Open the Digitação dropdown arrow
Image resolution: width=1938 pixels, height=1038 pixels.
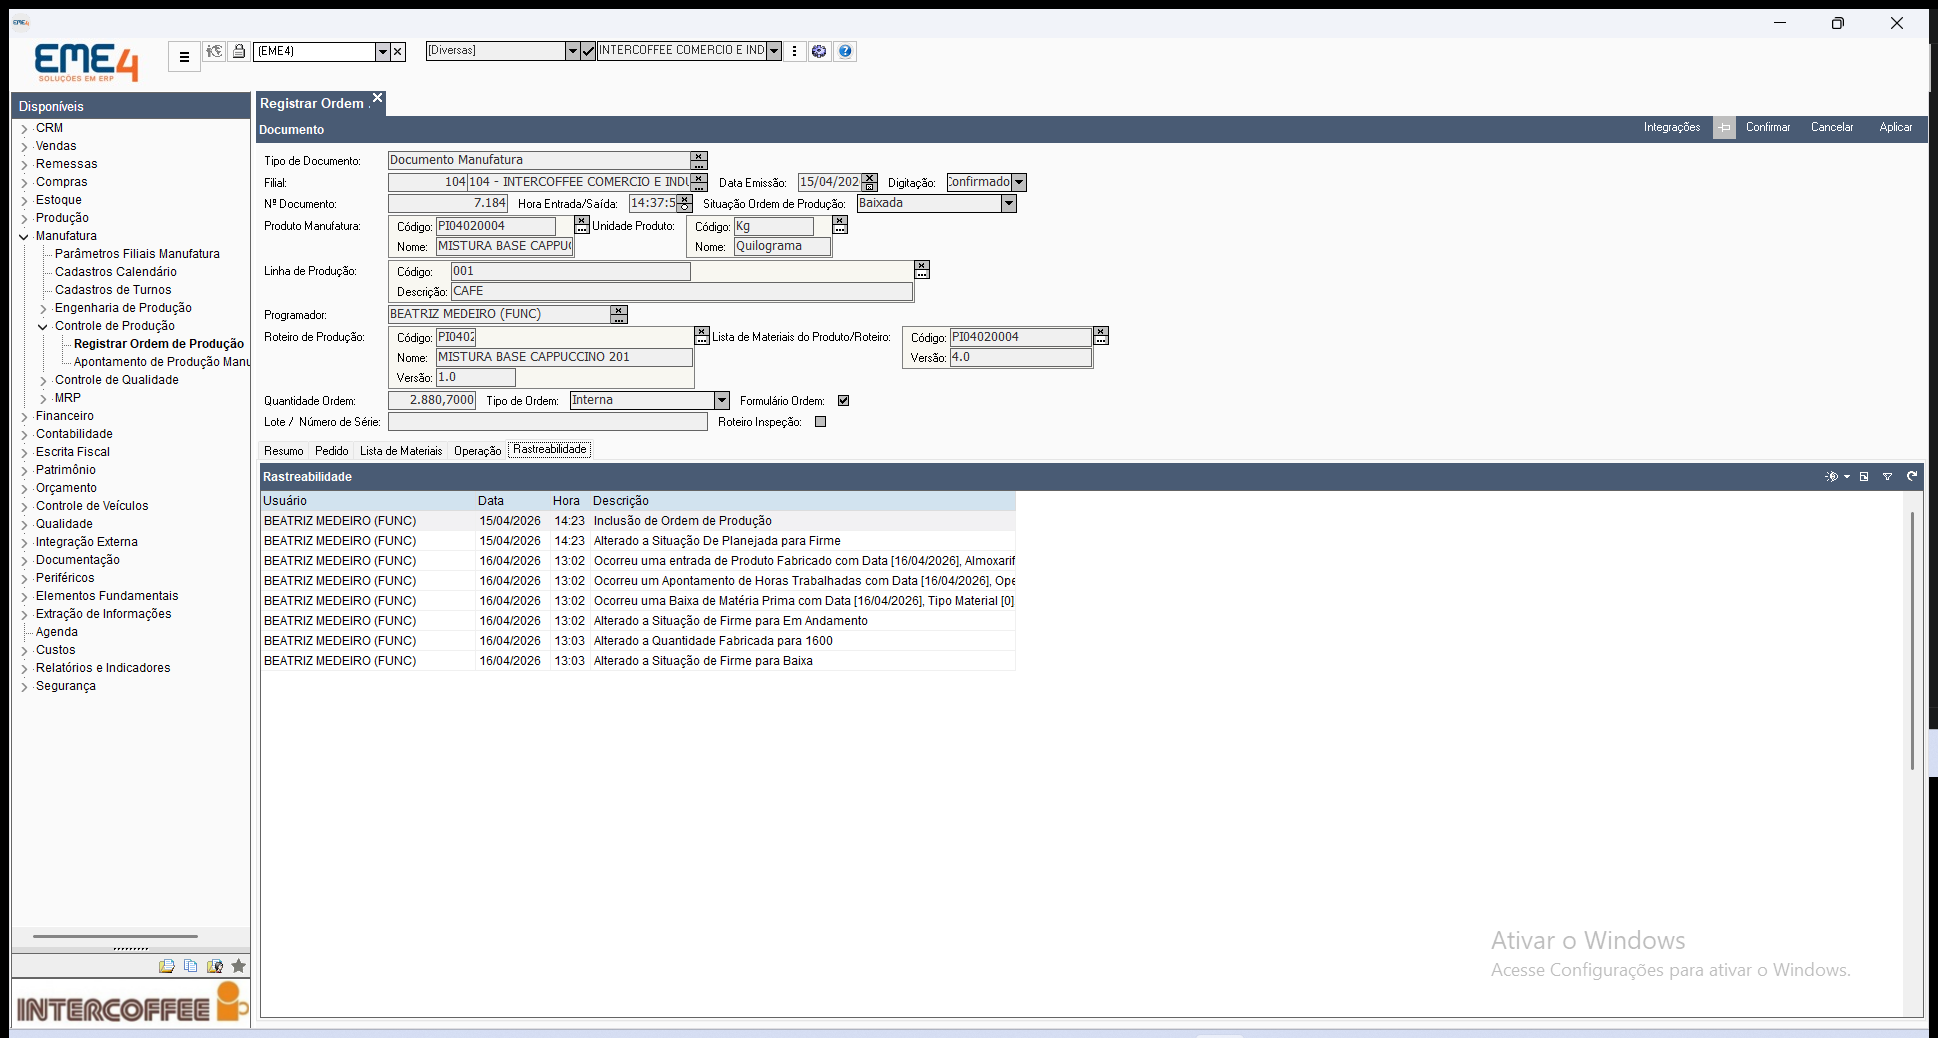coord(1019,183)
